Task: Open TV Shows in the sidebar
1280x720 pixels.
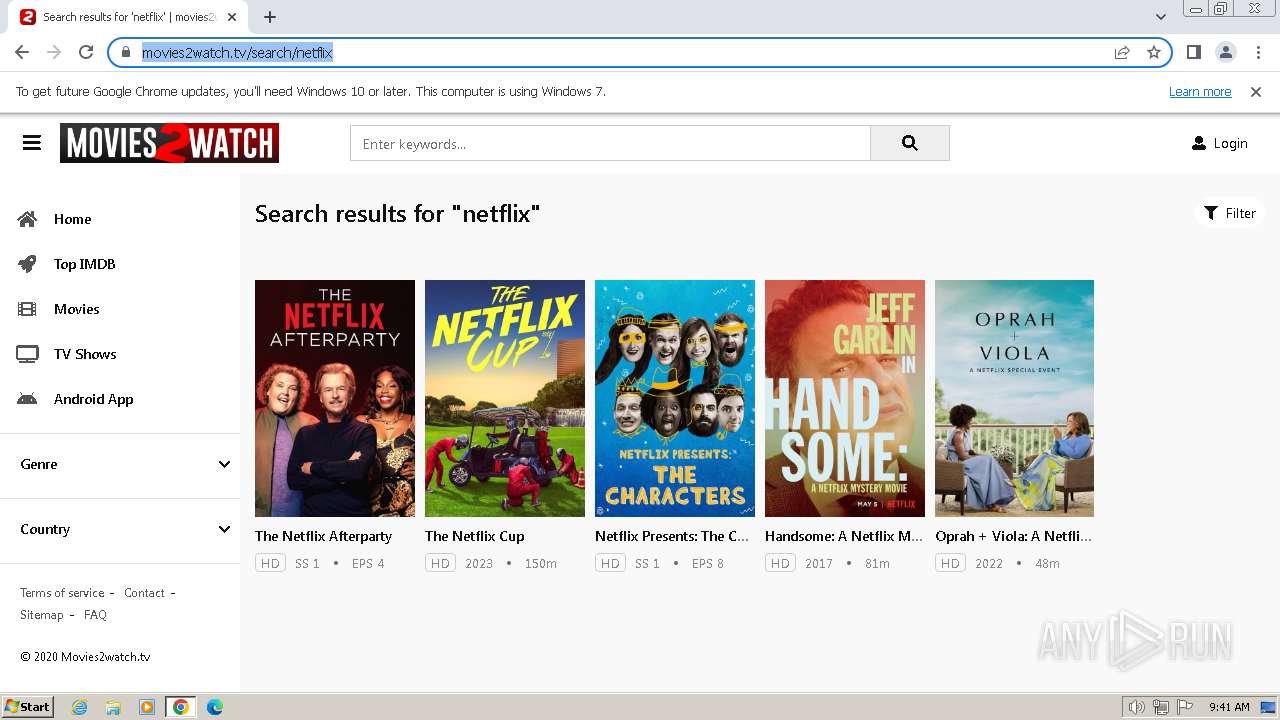Action: [85, 354]
